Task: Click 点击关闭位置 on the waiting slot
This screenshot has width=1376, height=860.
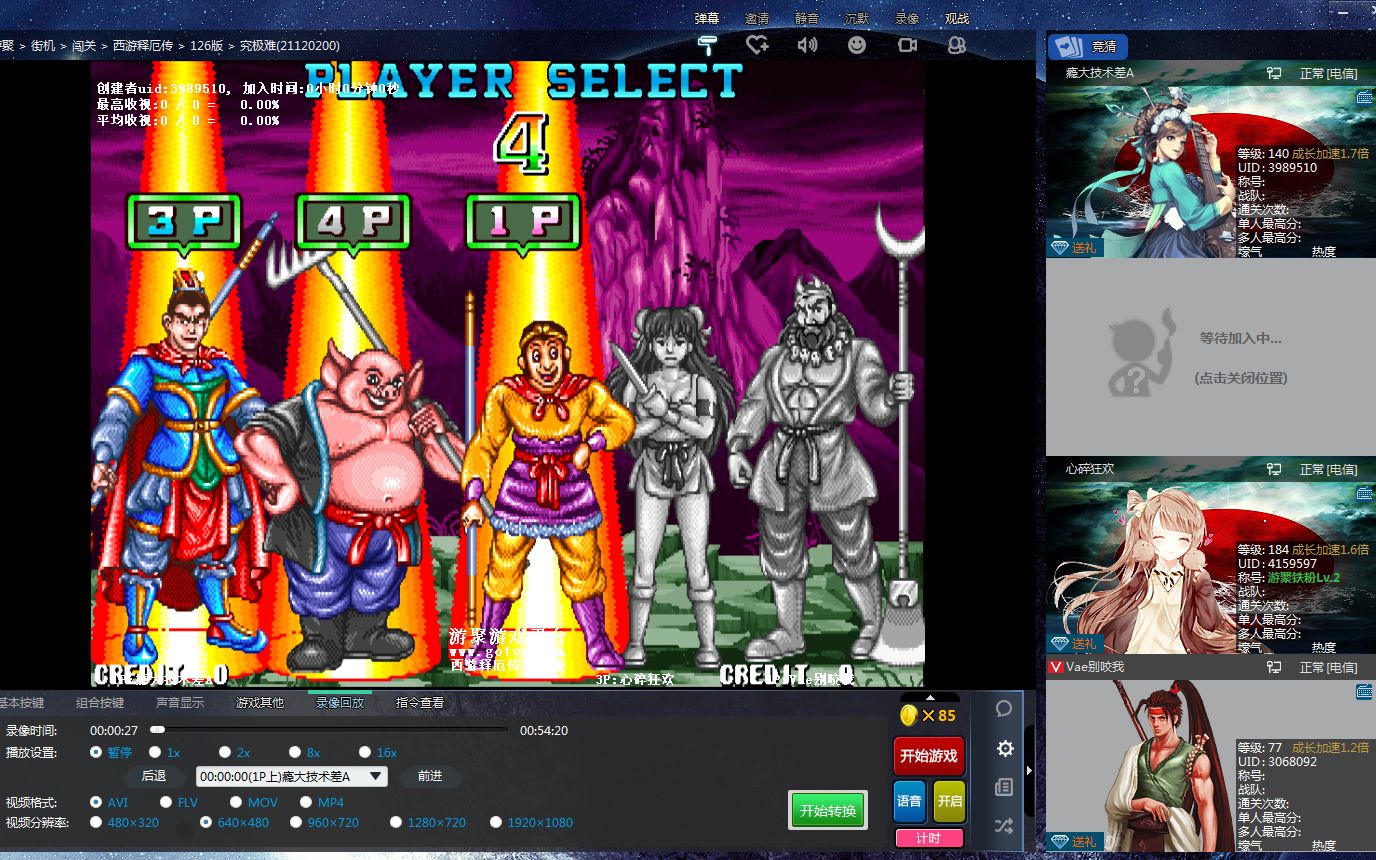Action: (x=1241, y=378)
